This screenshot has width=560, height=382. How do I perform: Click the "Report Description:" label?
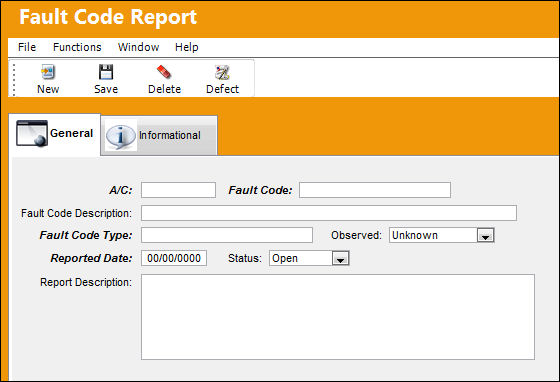(86, 282)
